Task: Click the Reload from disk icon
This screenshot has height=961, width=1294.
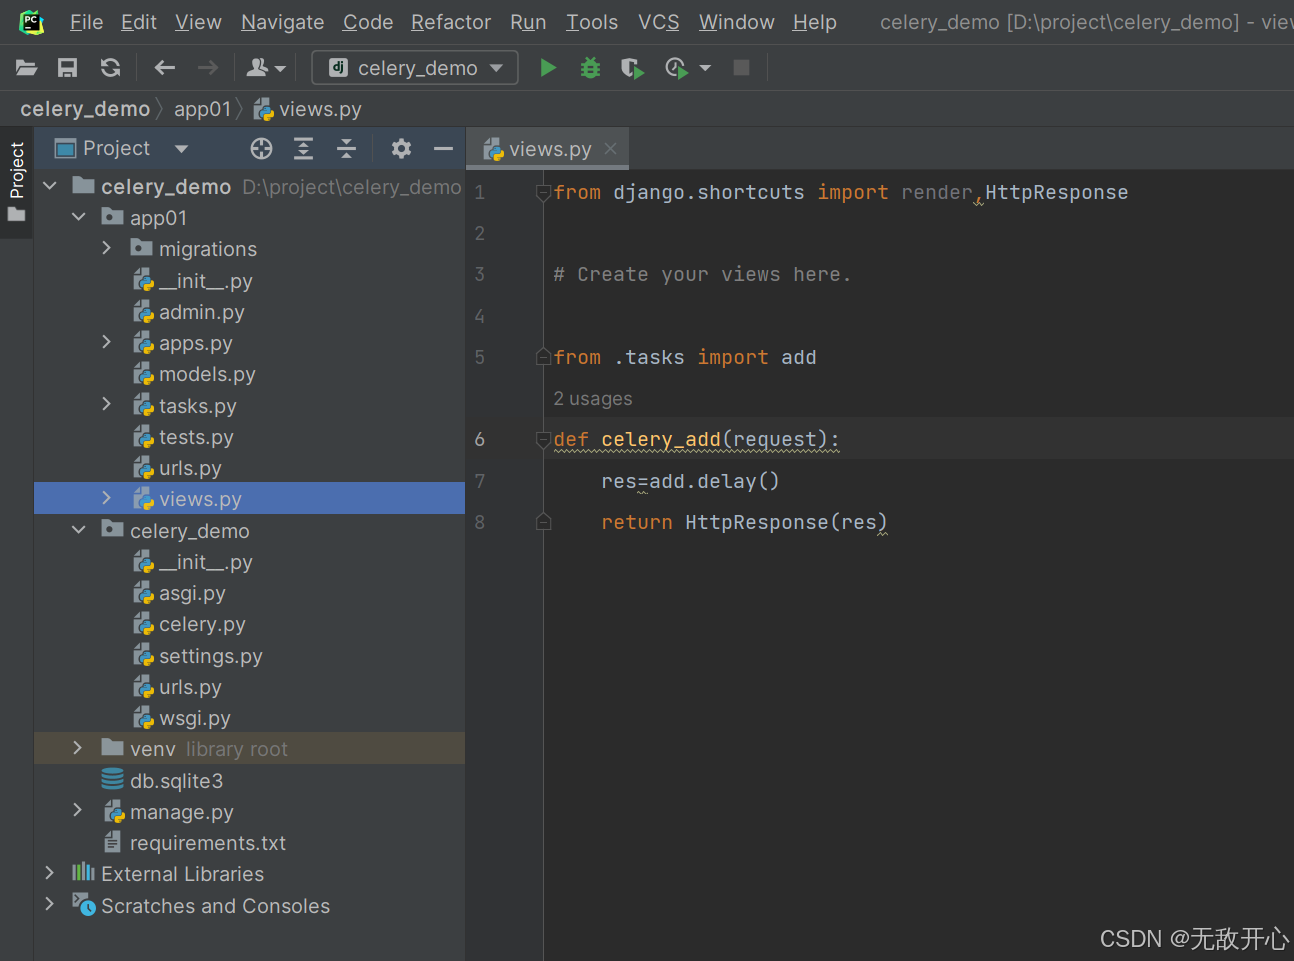Action: 110,68
